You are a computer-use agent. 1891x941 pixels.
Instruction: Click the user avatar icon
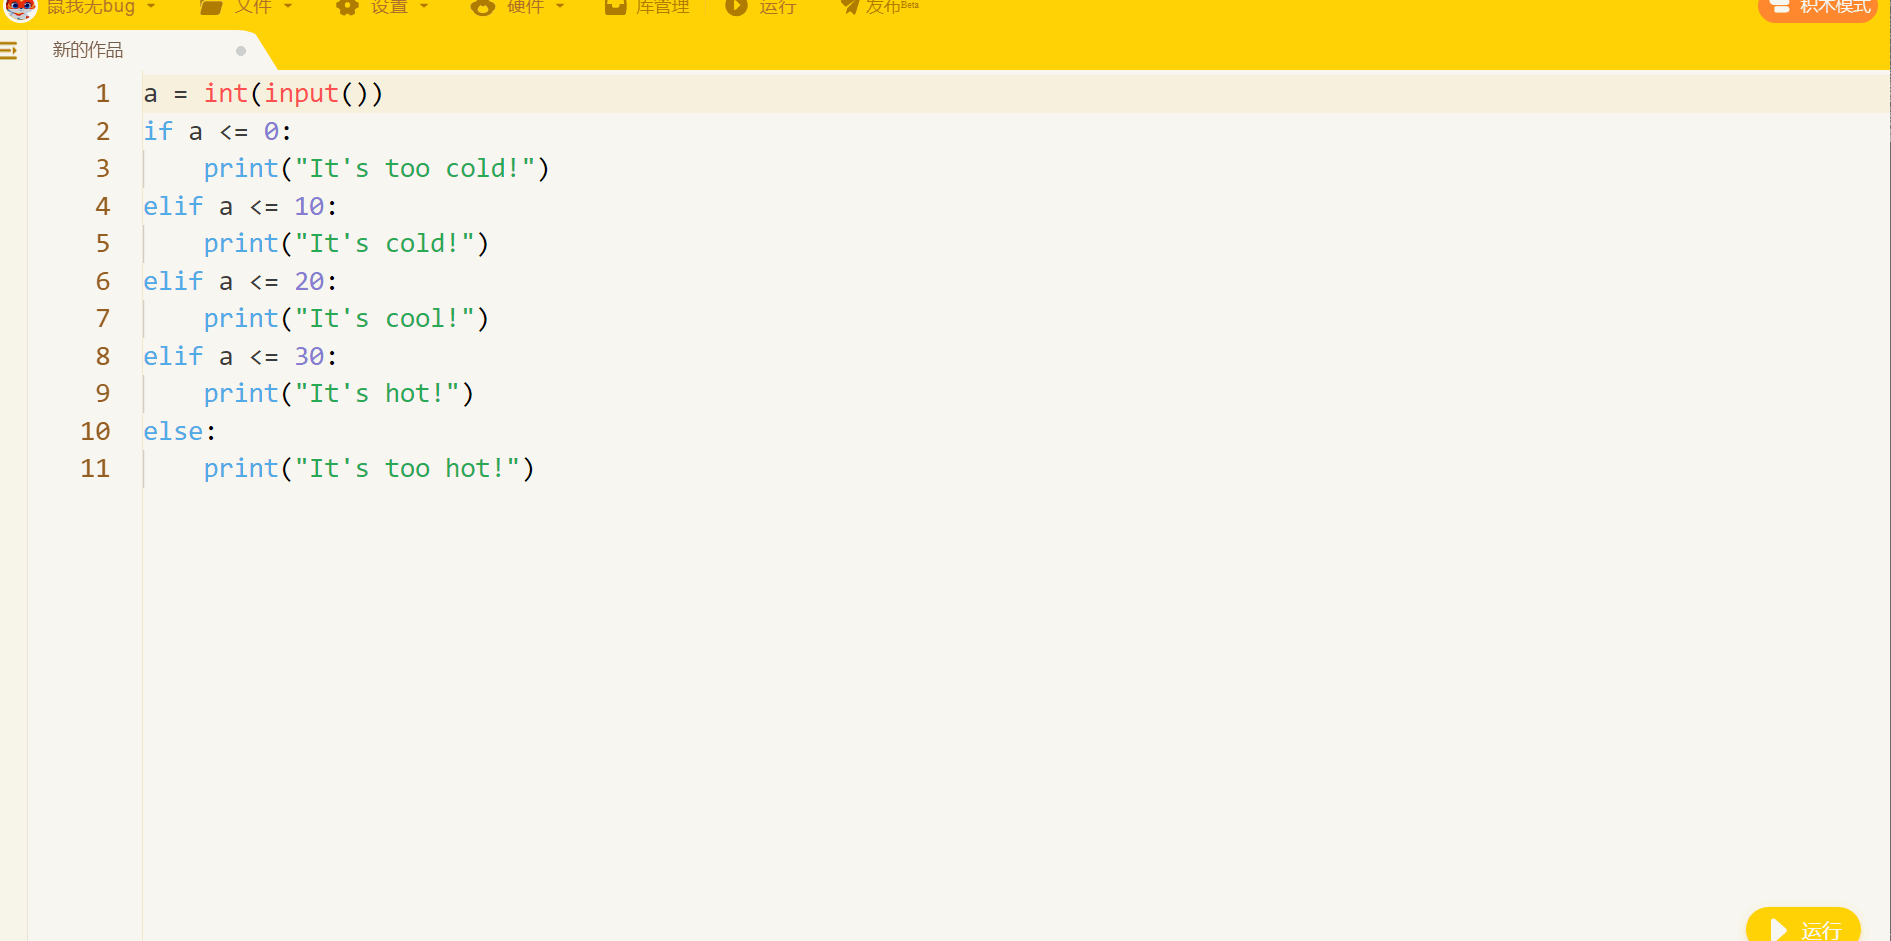pyautogui.click(x=20, y=8)
